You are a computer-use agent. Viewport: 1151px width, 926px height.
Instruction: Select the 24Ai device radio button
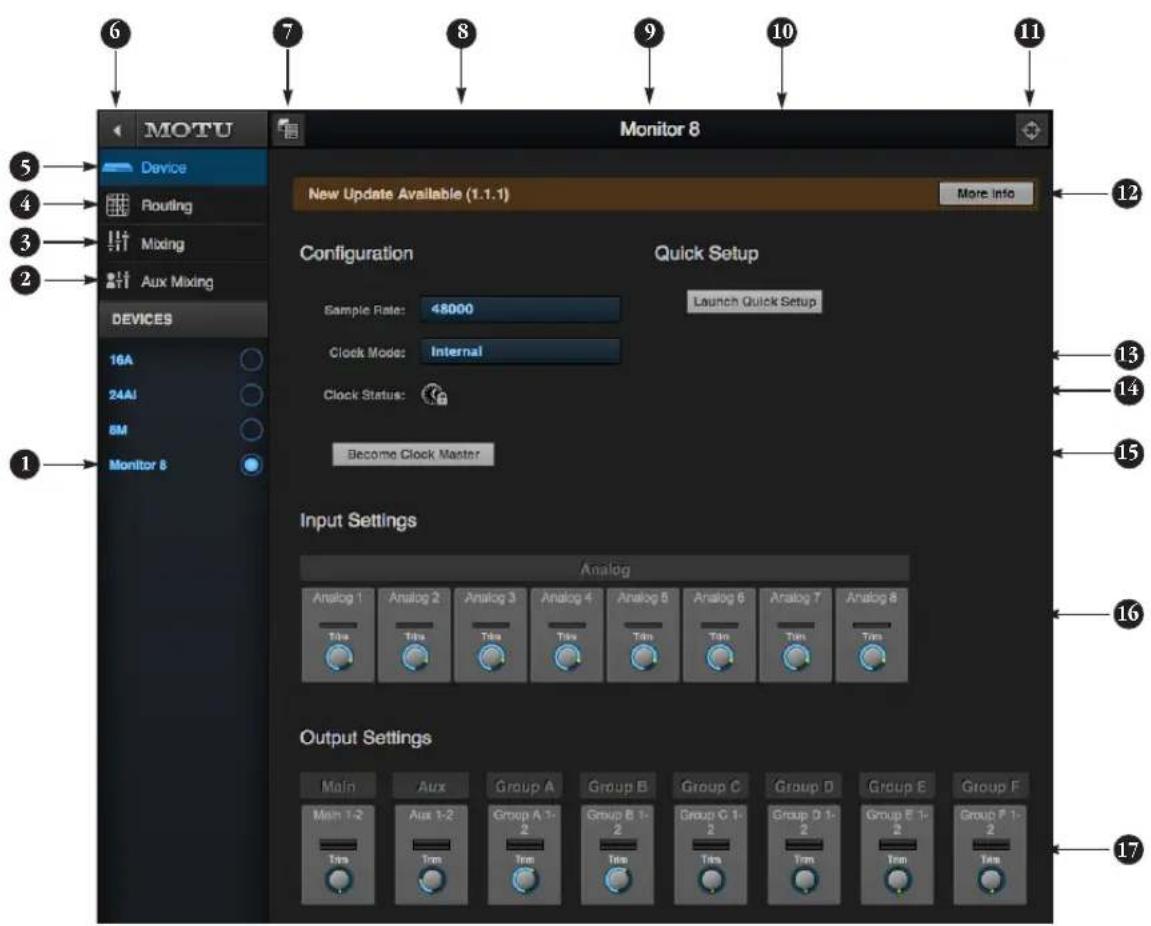(x=251, y=395)
